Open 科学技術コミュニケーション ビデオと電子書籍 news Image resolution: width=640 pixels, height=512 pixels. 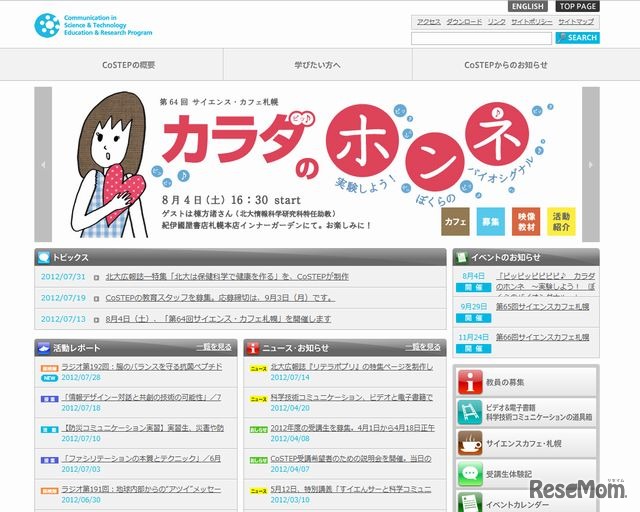(352, 397)
